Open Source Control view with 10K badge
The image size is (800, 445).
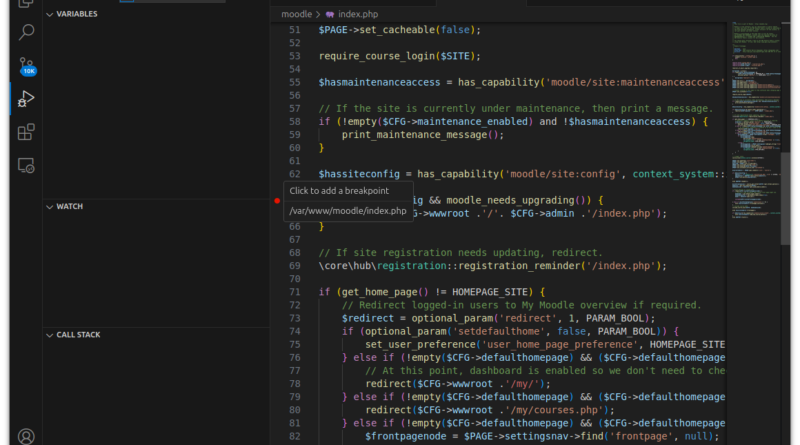click(26, 66)
